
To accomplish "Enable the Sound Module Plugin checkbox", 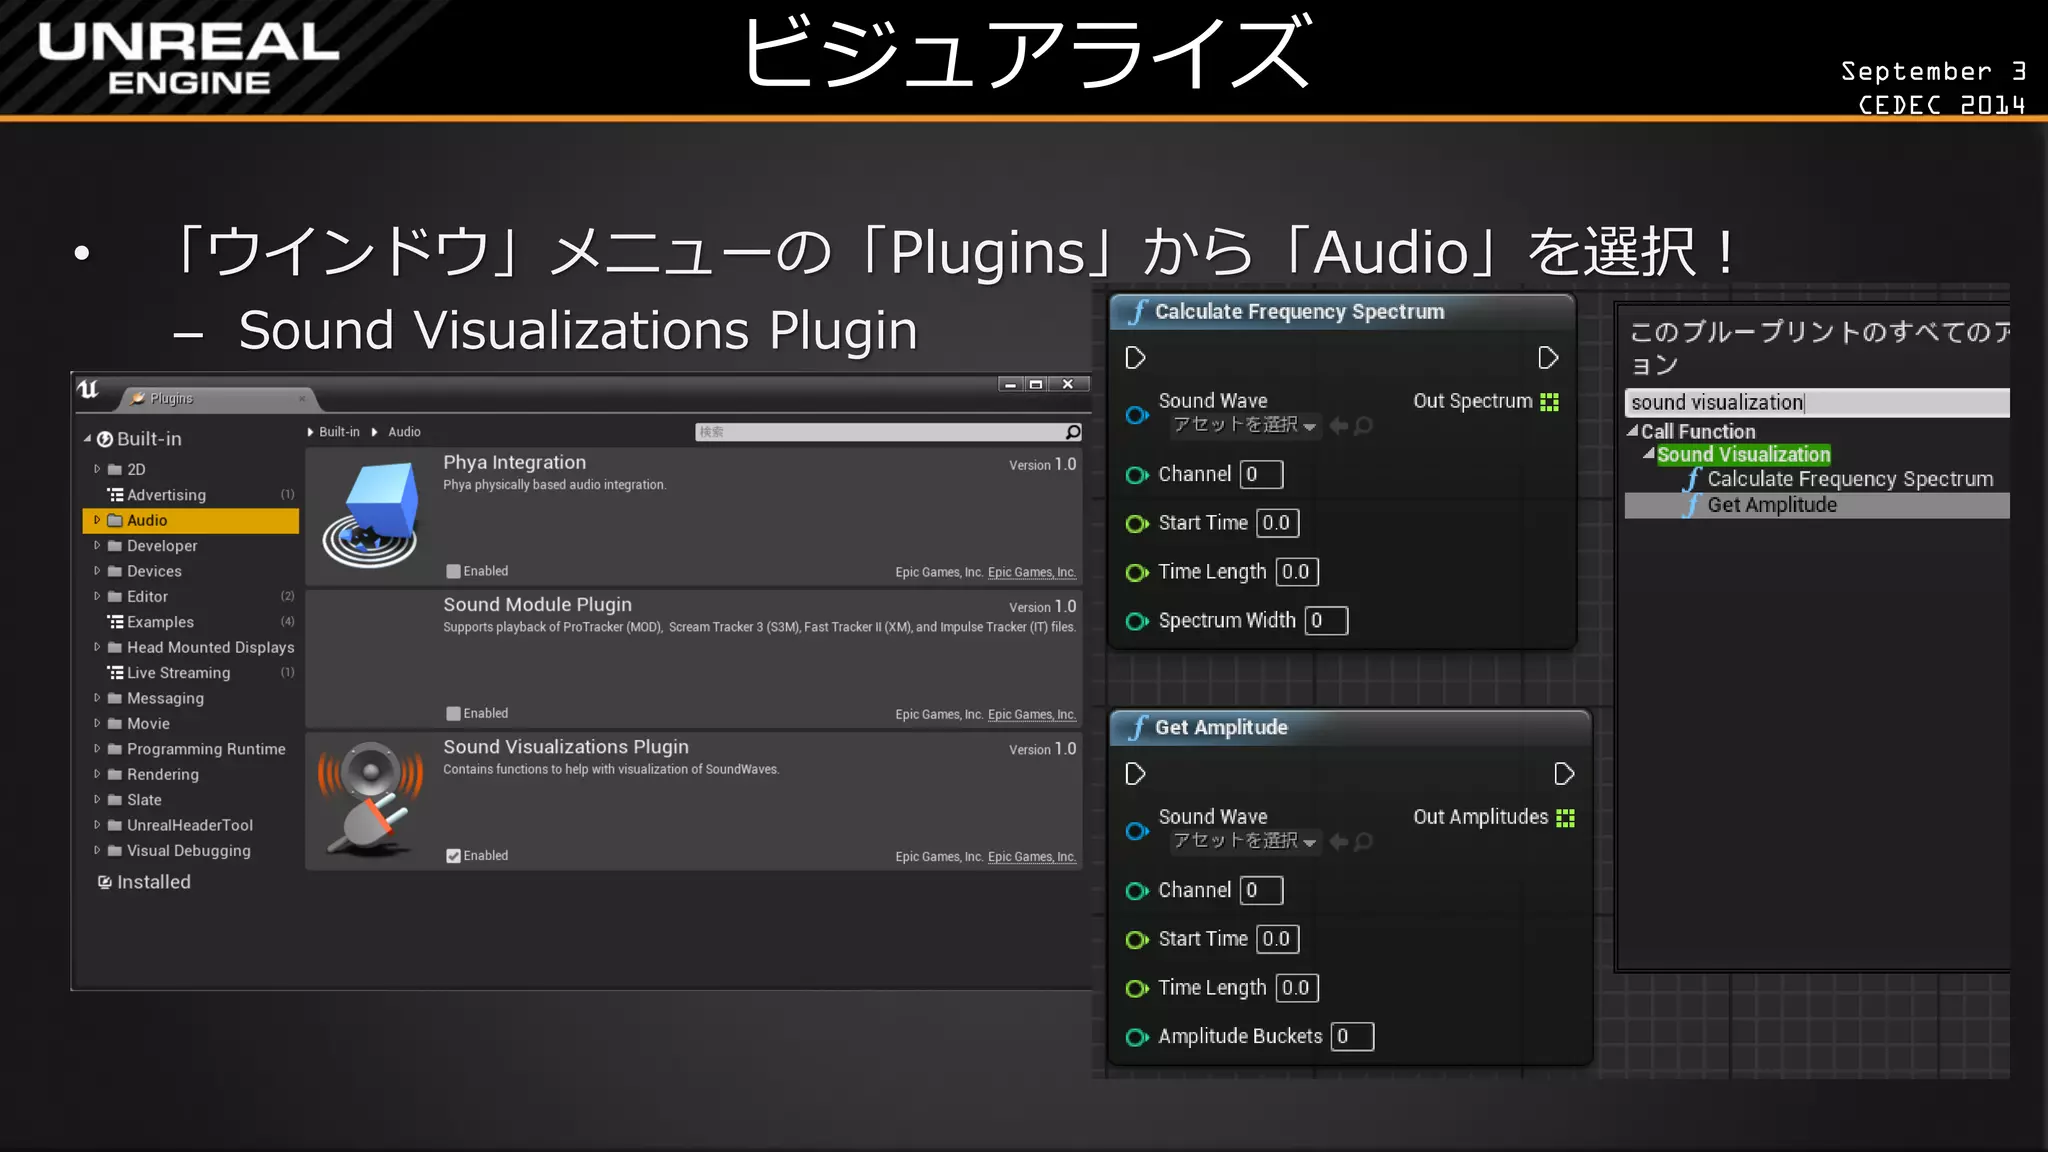I will click(453, 714).
